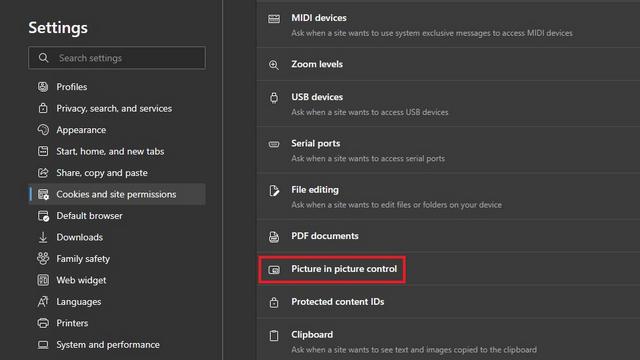This screenshot has width=640, height=360.
Task: Open File editing permission settings
Action: 448,197
